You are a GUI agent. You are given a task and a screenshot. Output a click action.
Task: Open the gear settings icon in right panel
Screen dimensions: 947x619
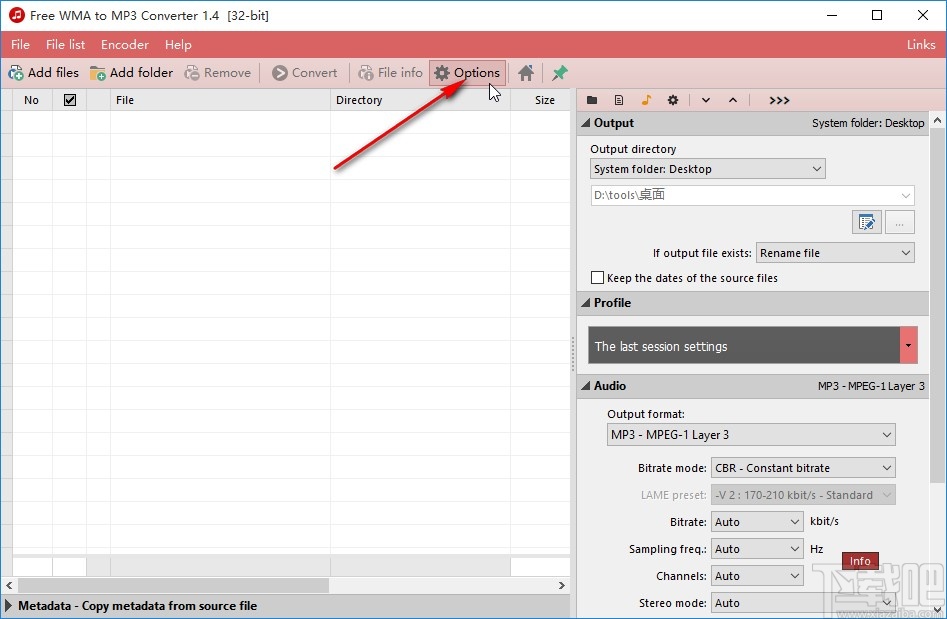coord(673,100)
